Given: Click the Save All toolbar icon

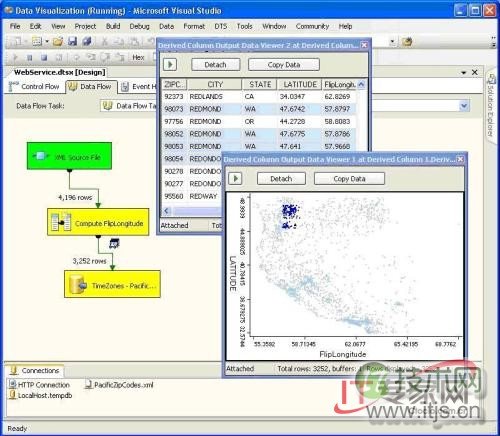Looking at the screenshot, I should [87, 41].
